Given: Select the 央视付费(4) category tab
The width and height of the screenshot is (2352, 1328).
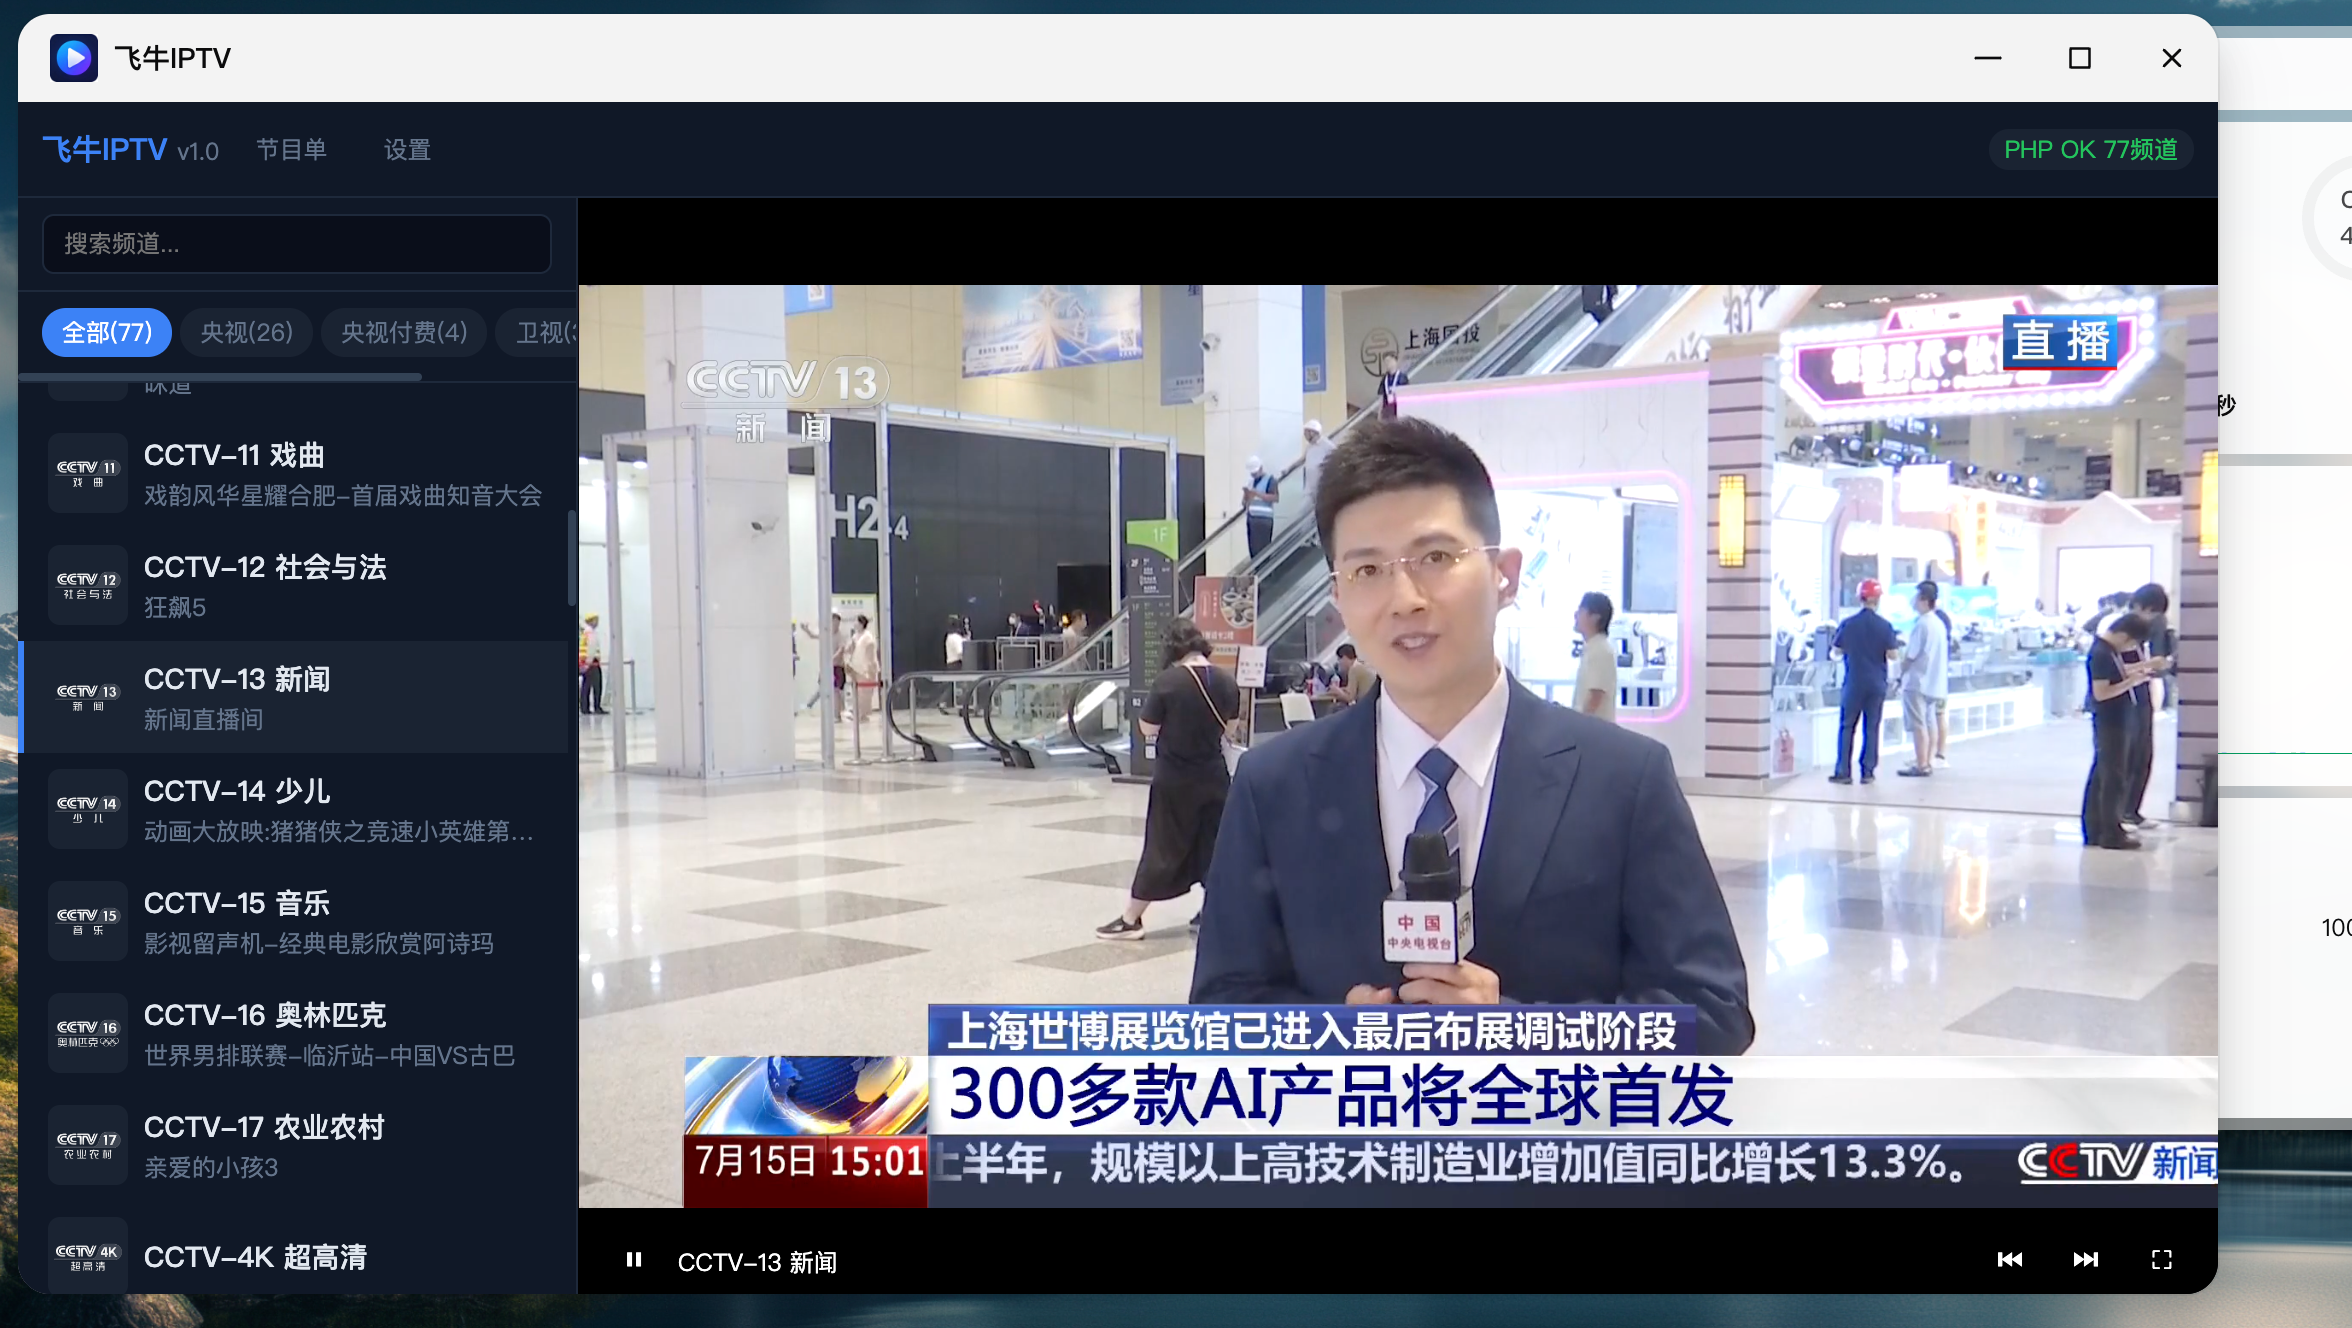Looking at the screenshot, I should [404, 332].
